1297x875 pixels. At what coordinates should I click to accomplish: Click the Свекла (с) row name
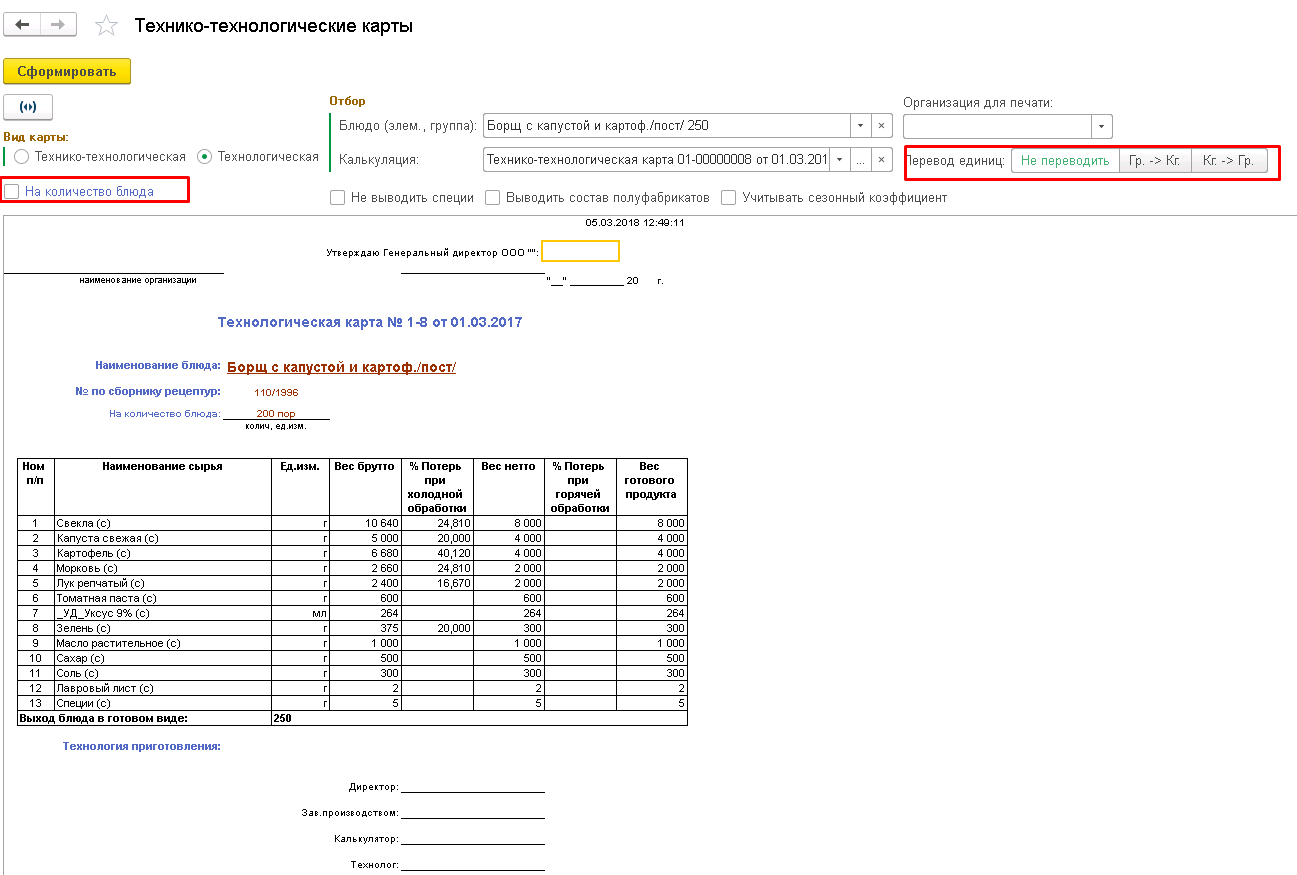point(163,523)
